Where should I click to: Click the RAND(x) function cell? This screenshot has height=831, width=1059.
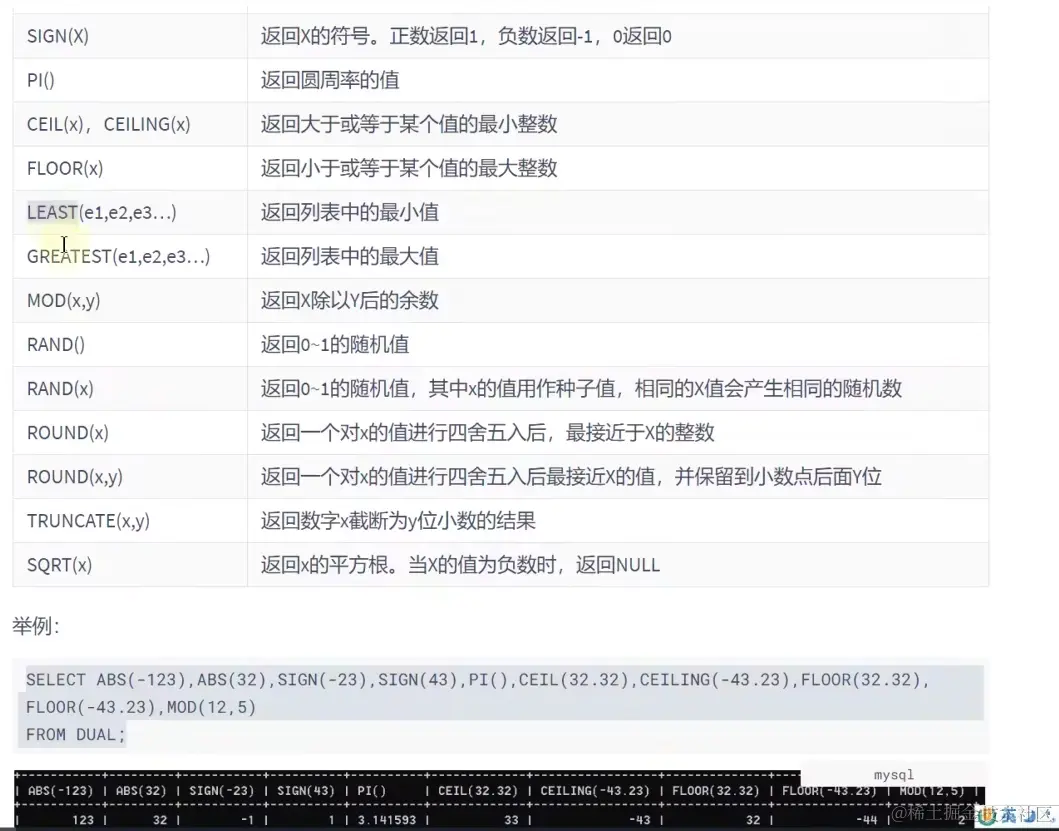click(130, 388)
